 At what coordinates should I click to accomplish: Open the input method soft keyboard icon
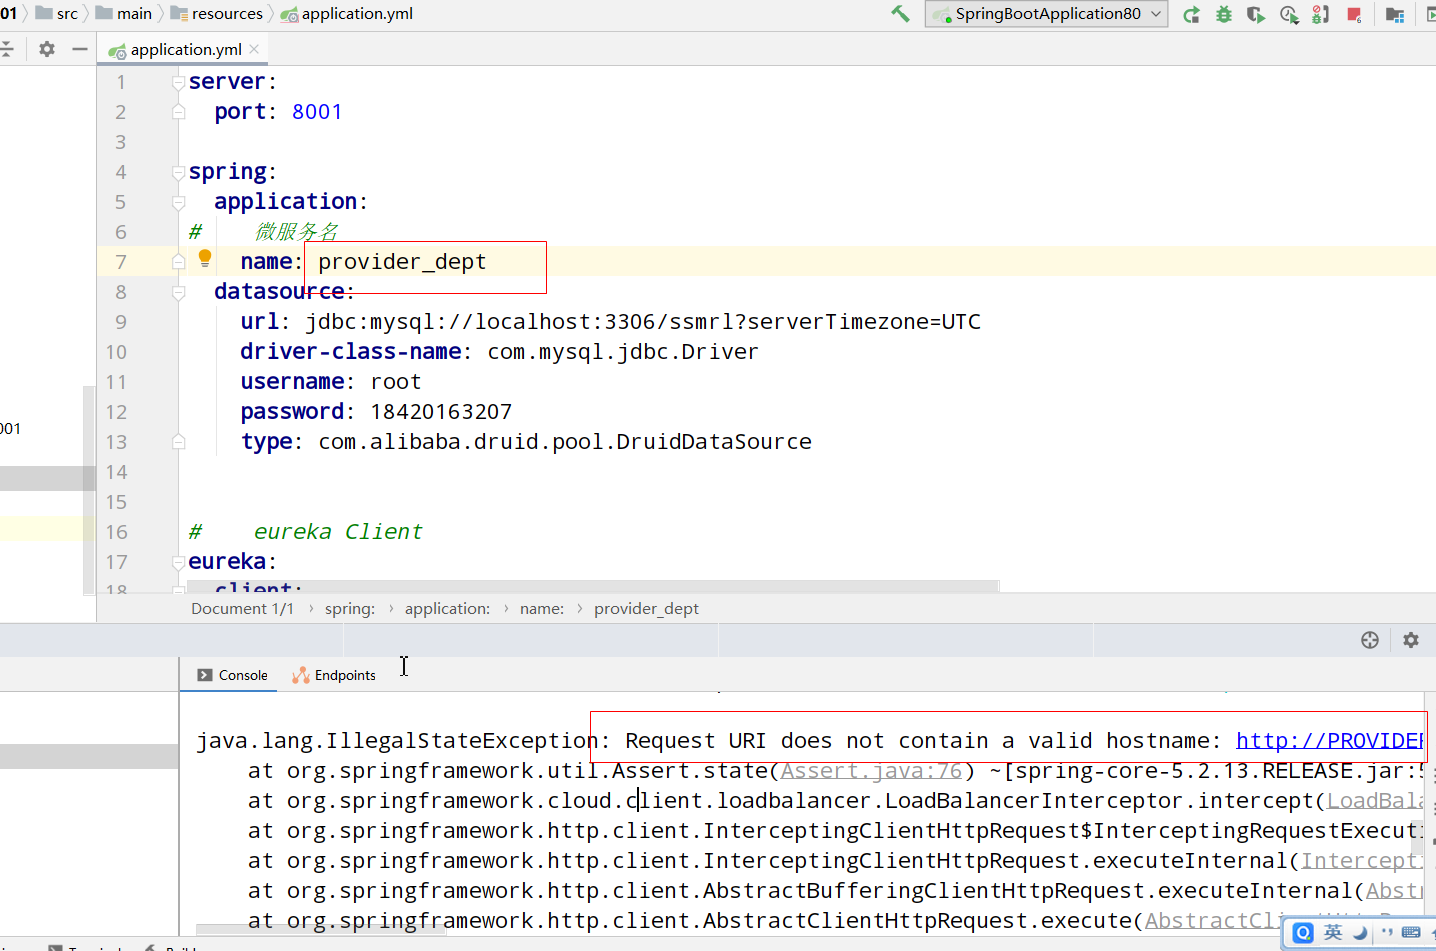click(x=1411, y=933)
